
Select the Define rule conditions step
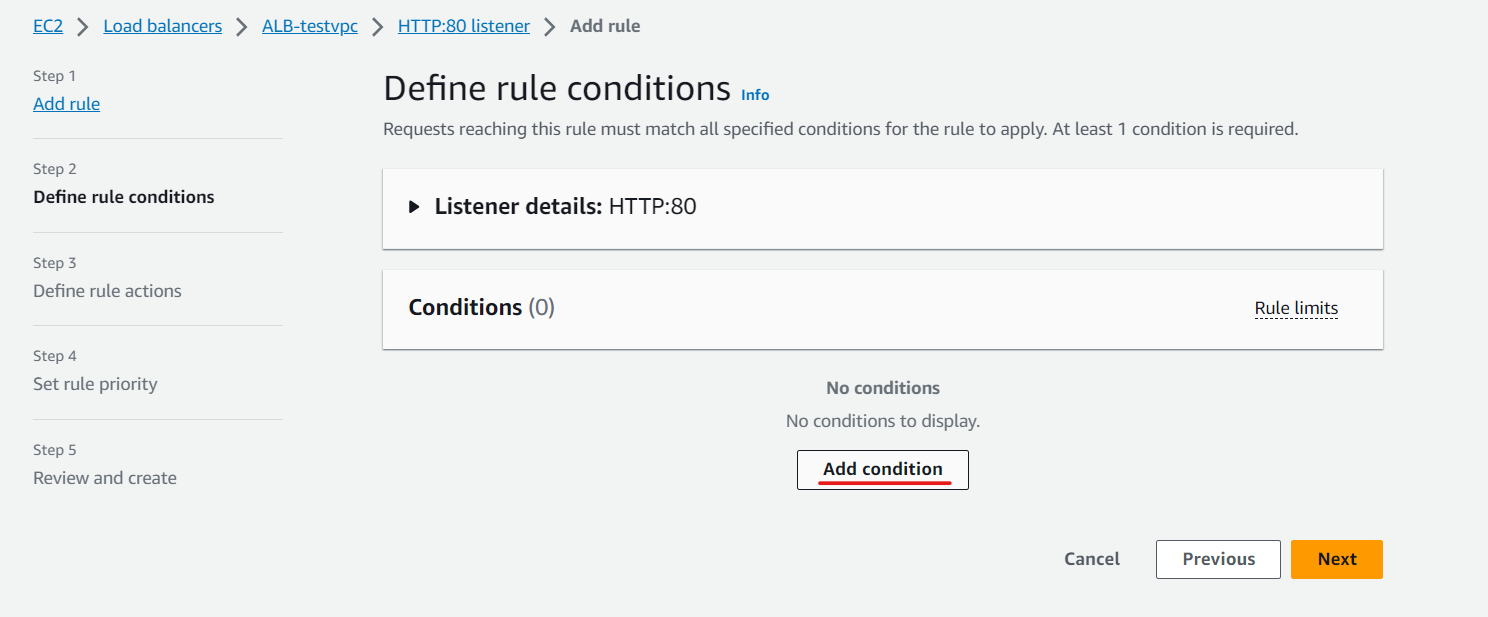tap(124, 197)
